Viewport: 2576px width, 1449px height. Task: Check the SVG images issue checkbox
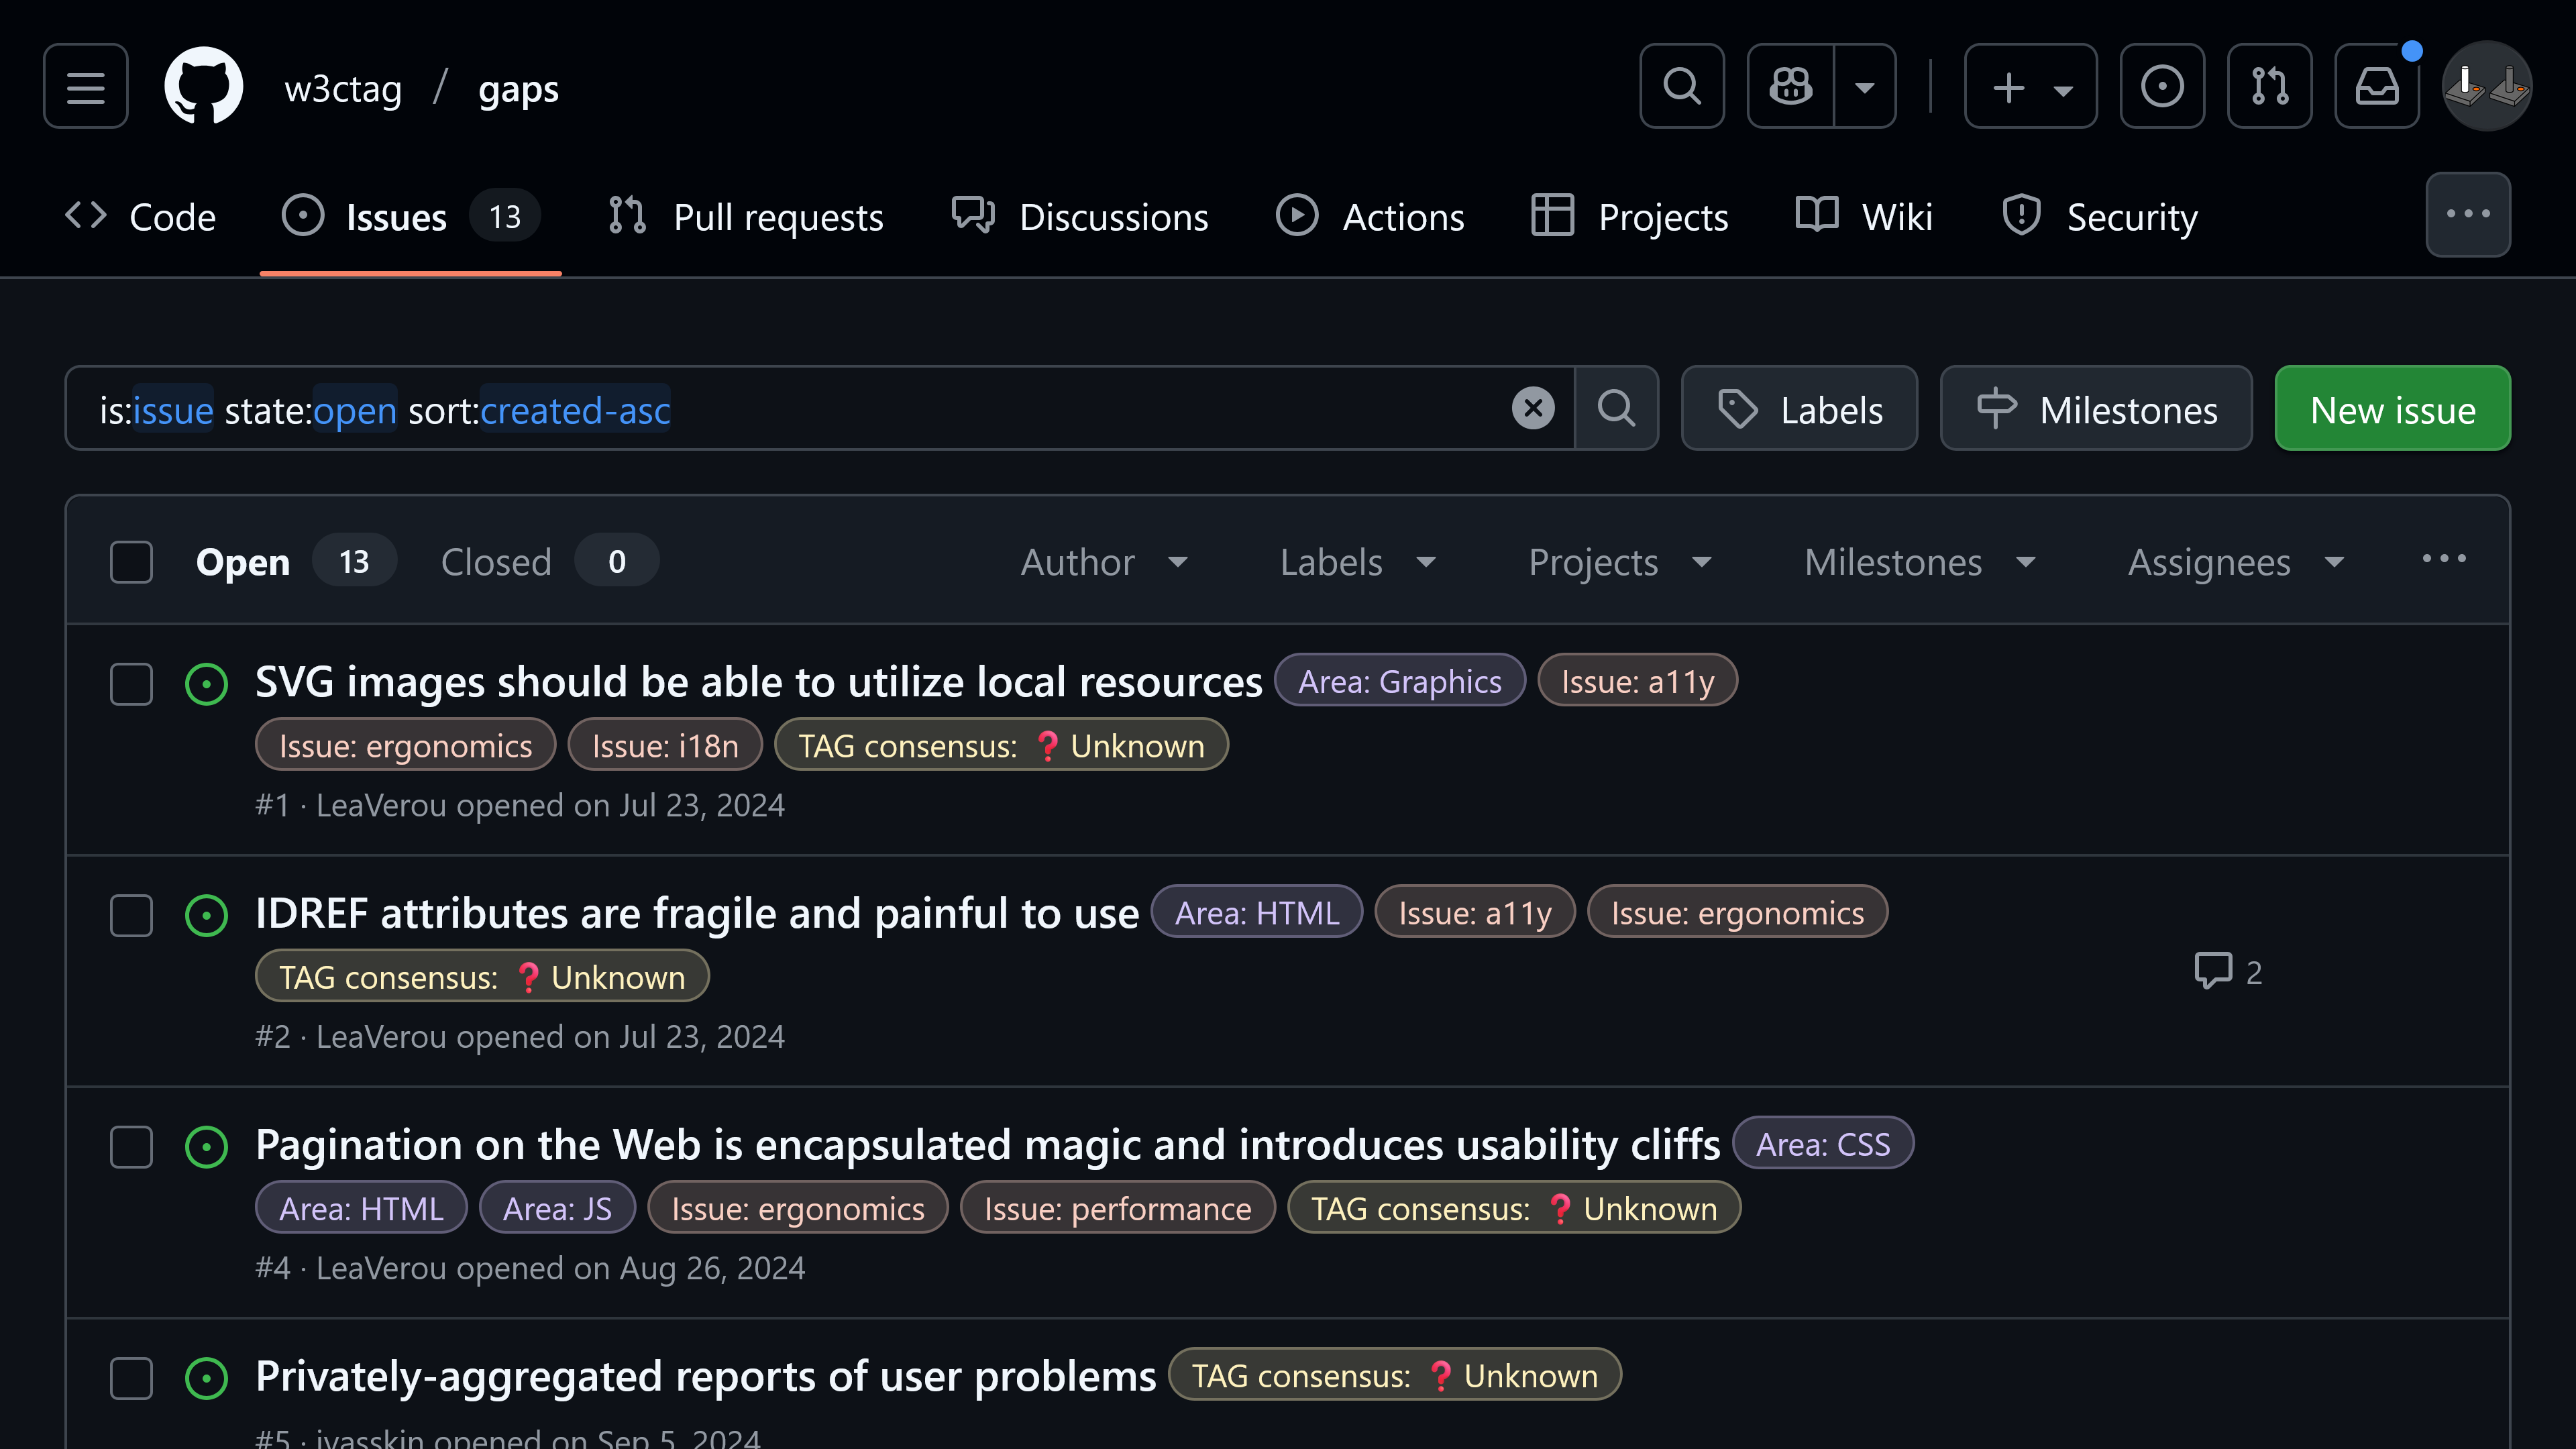click(x=131, y=685)
